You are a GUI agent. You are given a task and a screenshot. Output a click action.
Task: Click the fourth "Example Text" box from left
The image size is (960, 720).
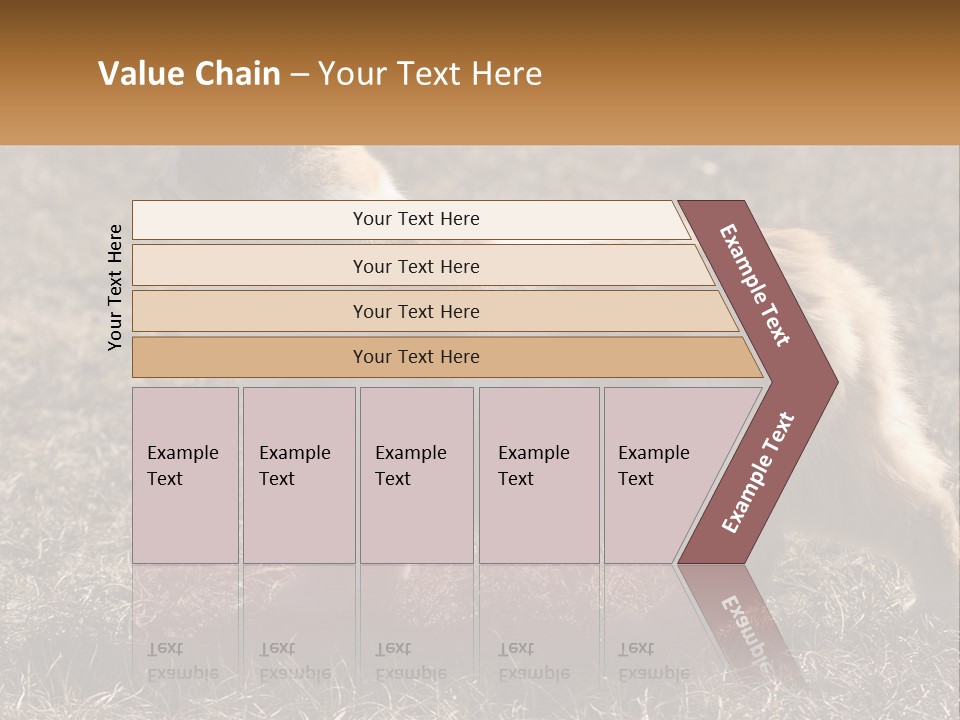pos(539,475)
